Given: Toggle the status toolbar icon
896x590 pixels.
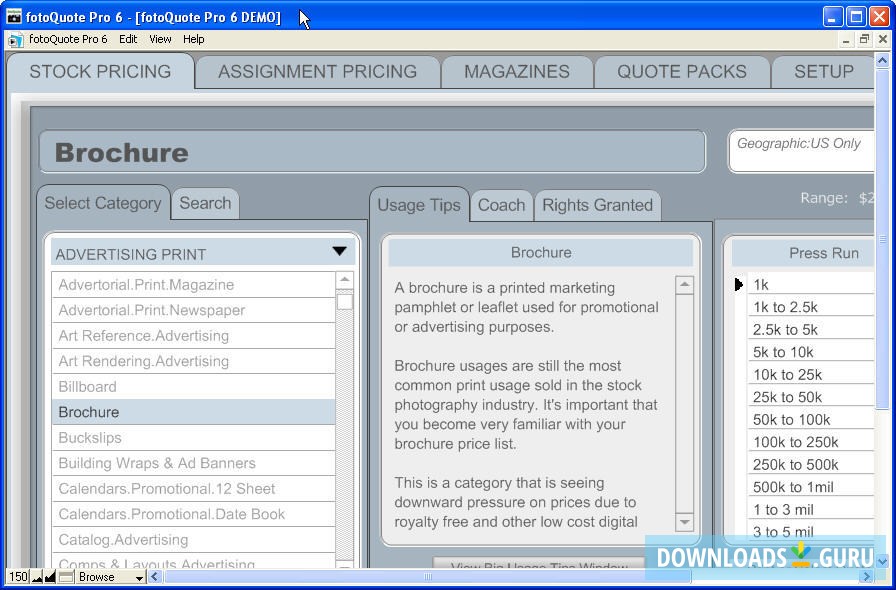Looking at the screenshot, I should (x=66, y=576).
